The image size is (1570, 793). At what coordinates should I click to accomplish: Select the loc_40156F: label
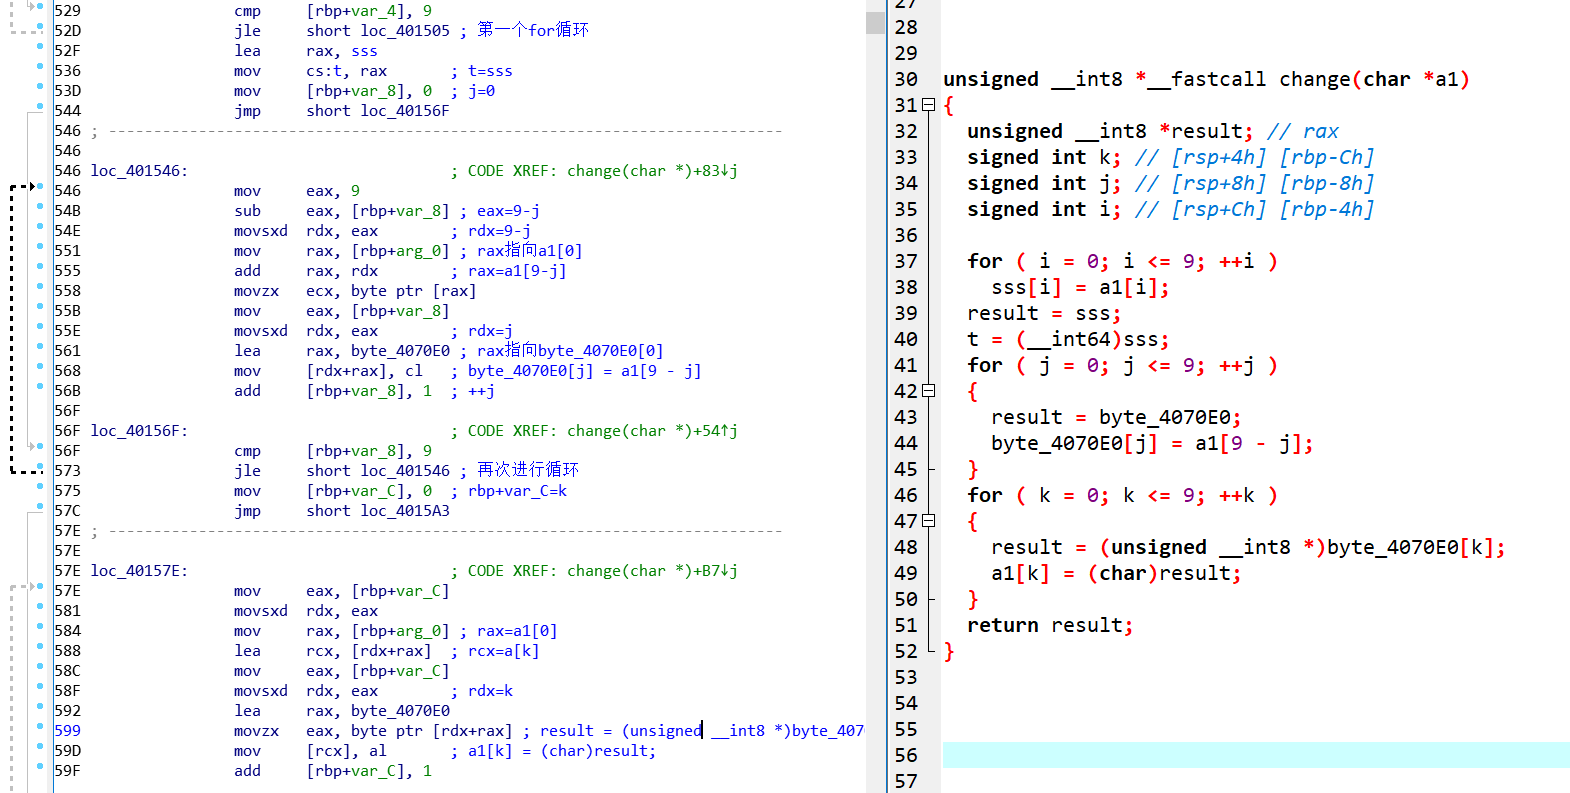(x=139, y=431)
